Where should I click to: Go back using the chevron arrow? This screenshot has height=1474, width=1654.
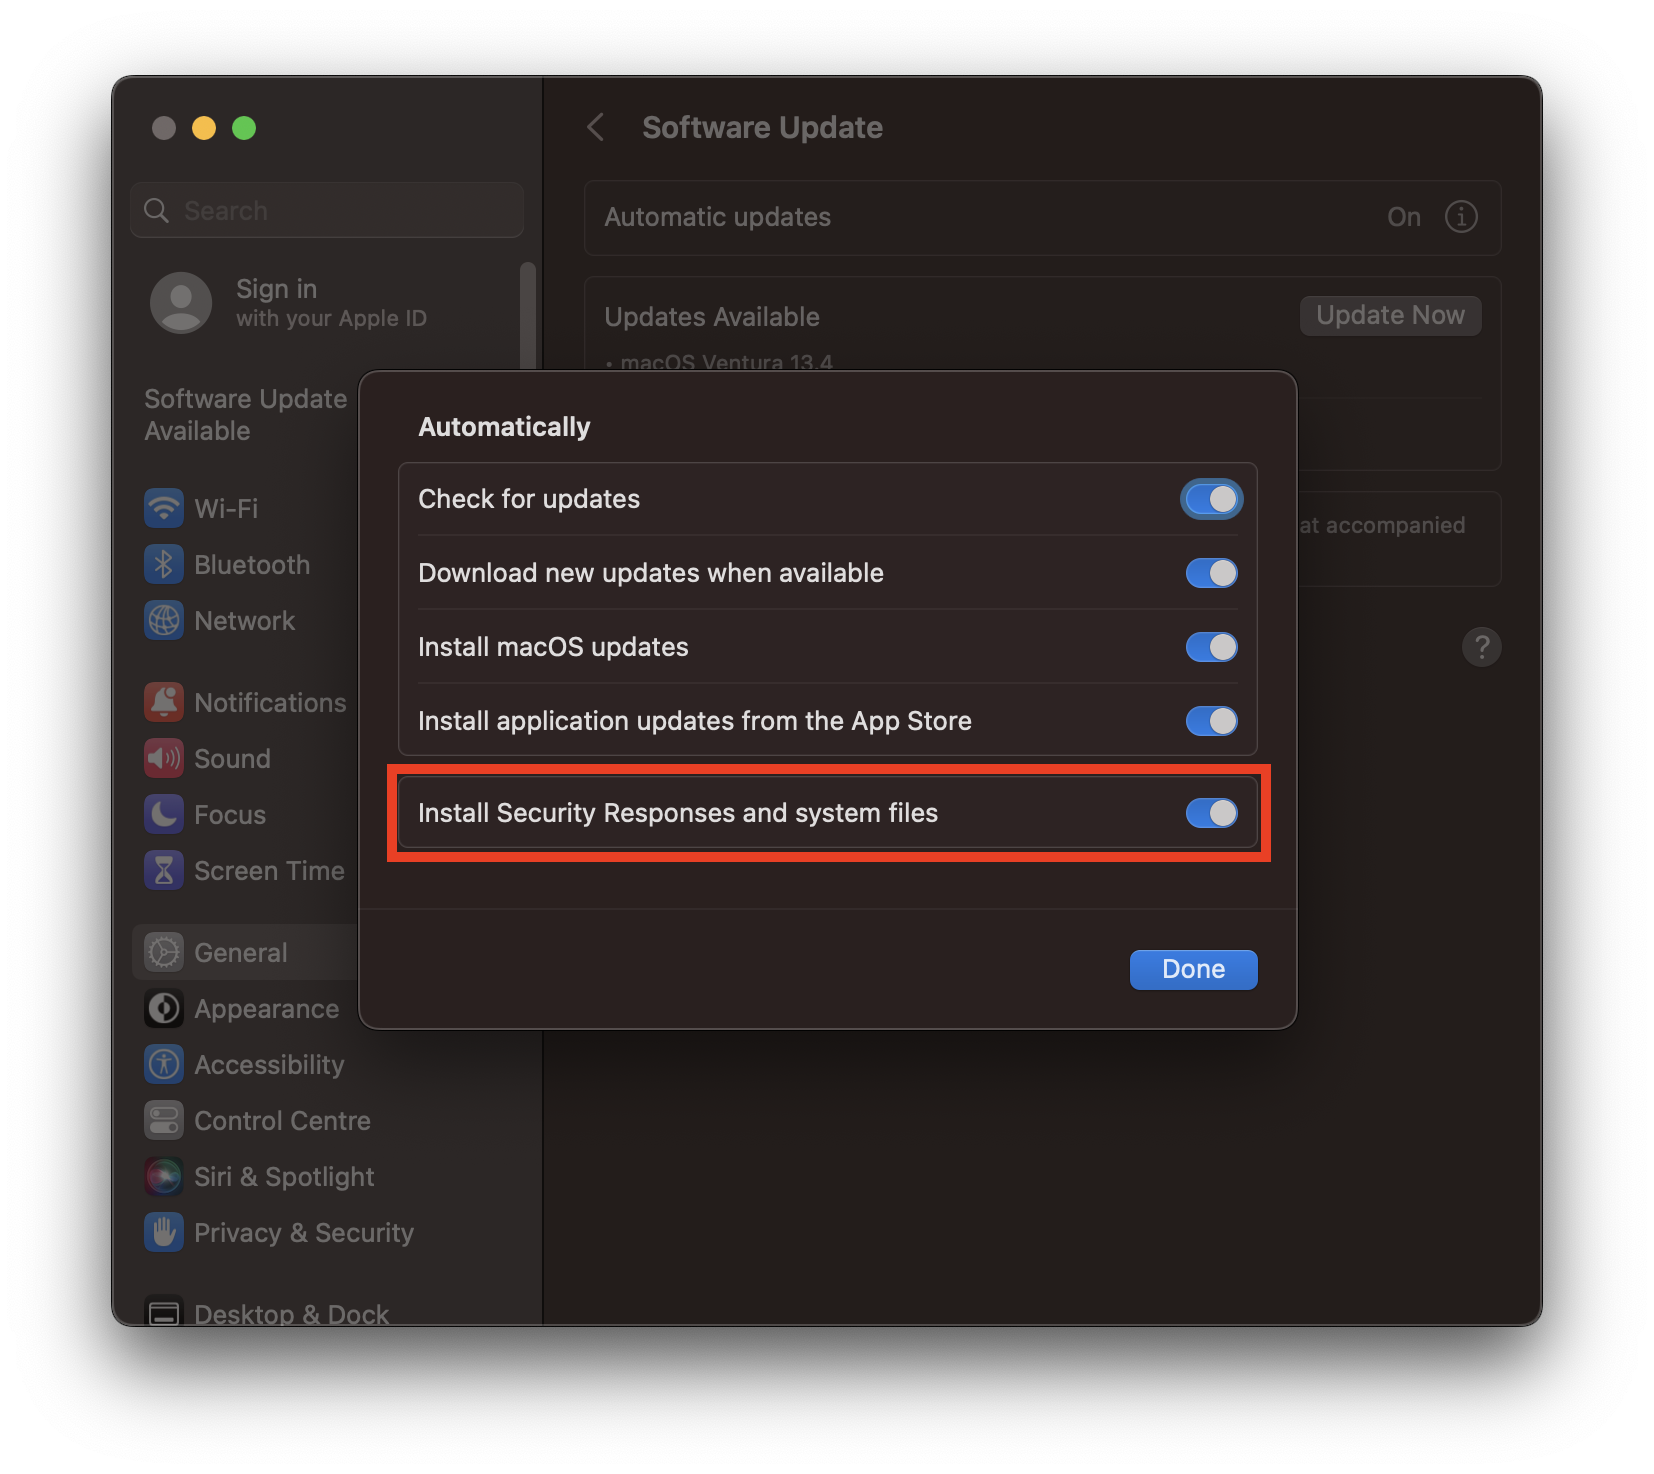pyautogui.click(x=596, y=127)
